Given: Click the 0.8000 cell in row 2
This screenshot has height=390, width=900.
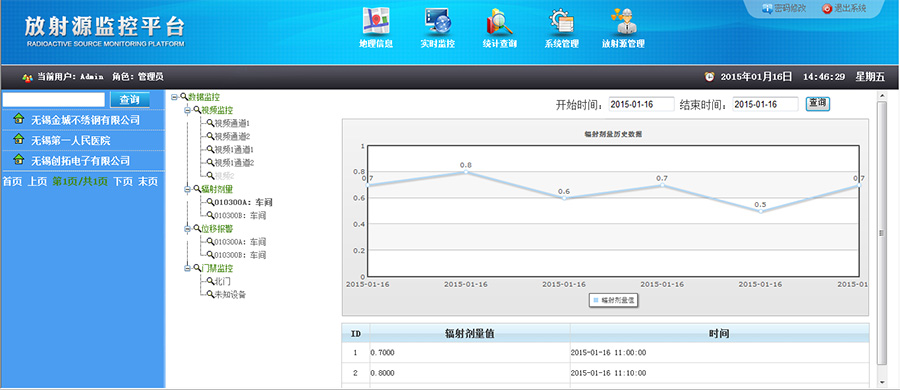Looking at the screenshot, I should (470, 373).
